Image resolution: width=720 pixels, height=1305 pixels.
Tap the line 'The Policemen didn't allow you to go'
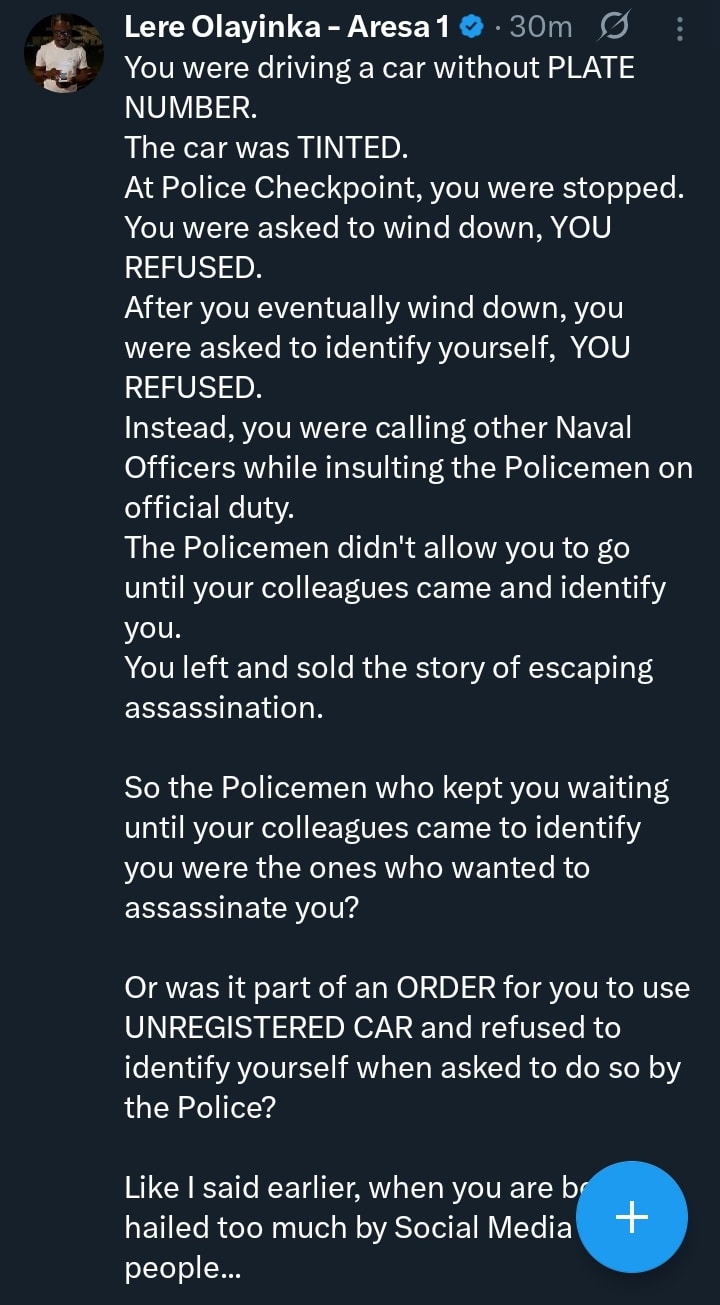pos(376,548)
